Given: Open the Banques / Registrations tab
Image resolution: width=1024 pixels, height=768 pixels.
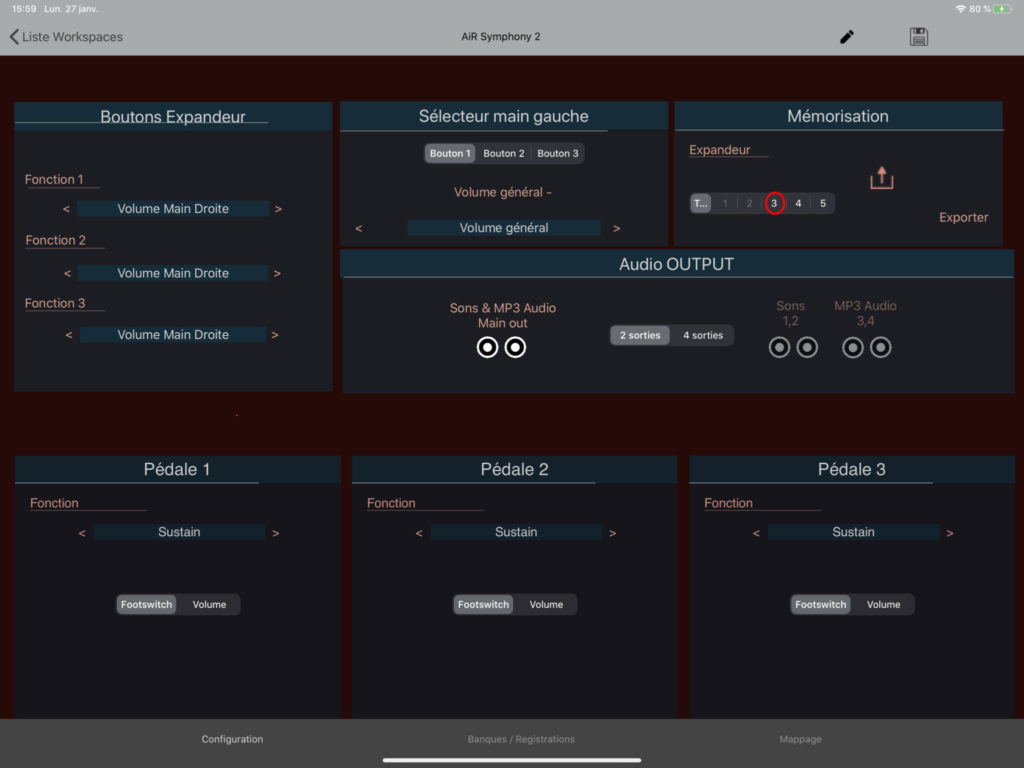Looking at the screenshot, I should coord(521,739).
